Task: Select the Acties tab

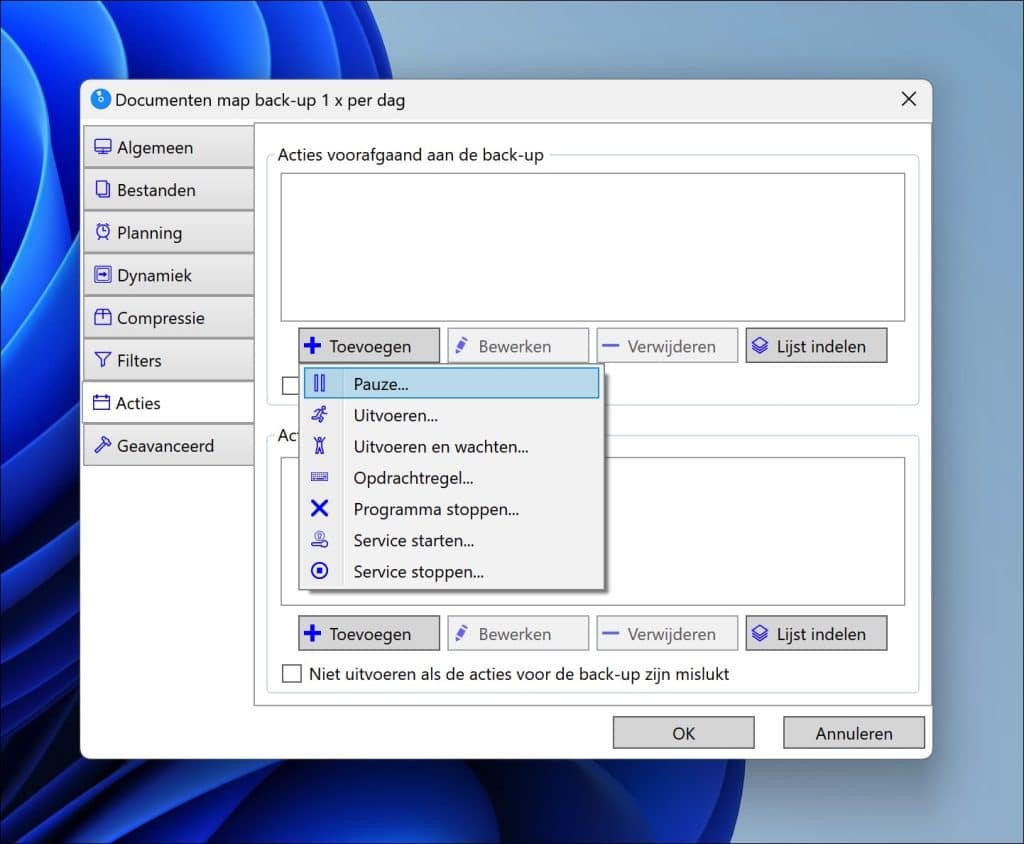Action: pyautogui.click(x=168, y=402)
